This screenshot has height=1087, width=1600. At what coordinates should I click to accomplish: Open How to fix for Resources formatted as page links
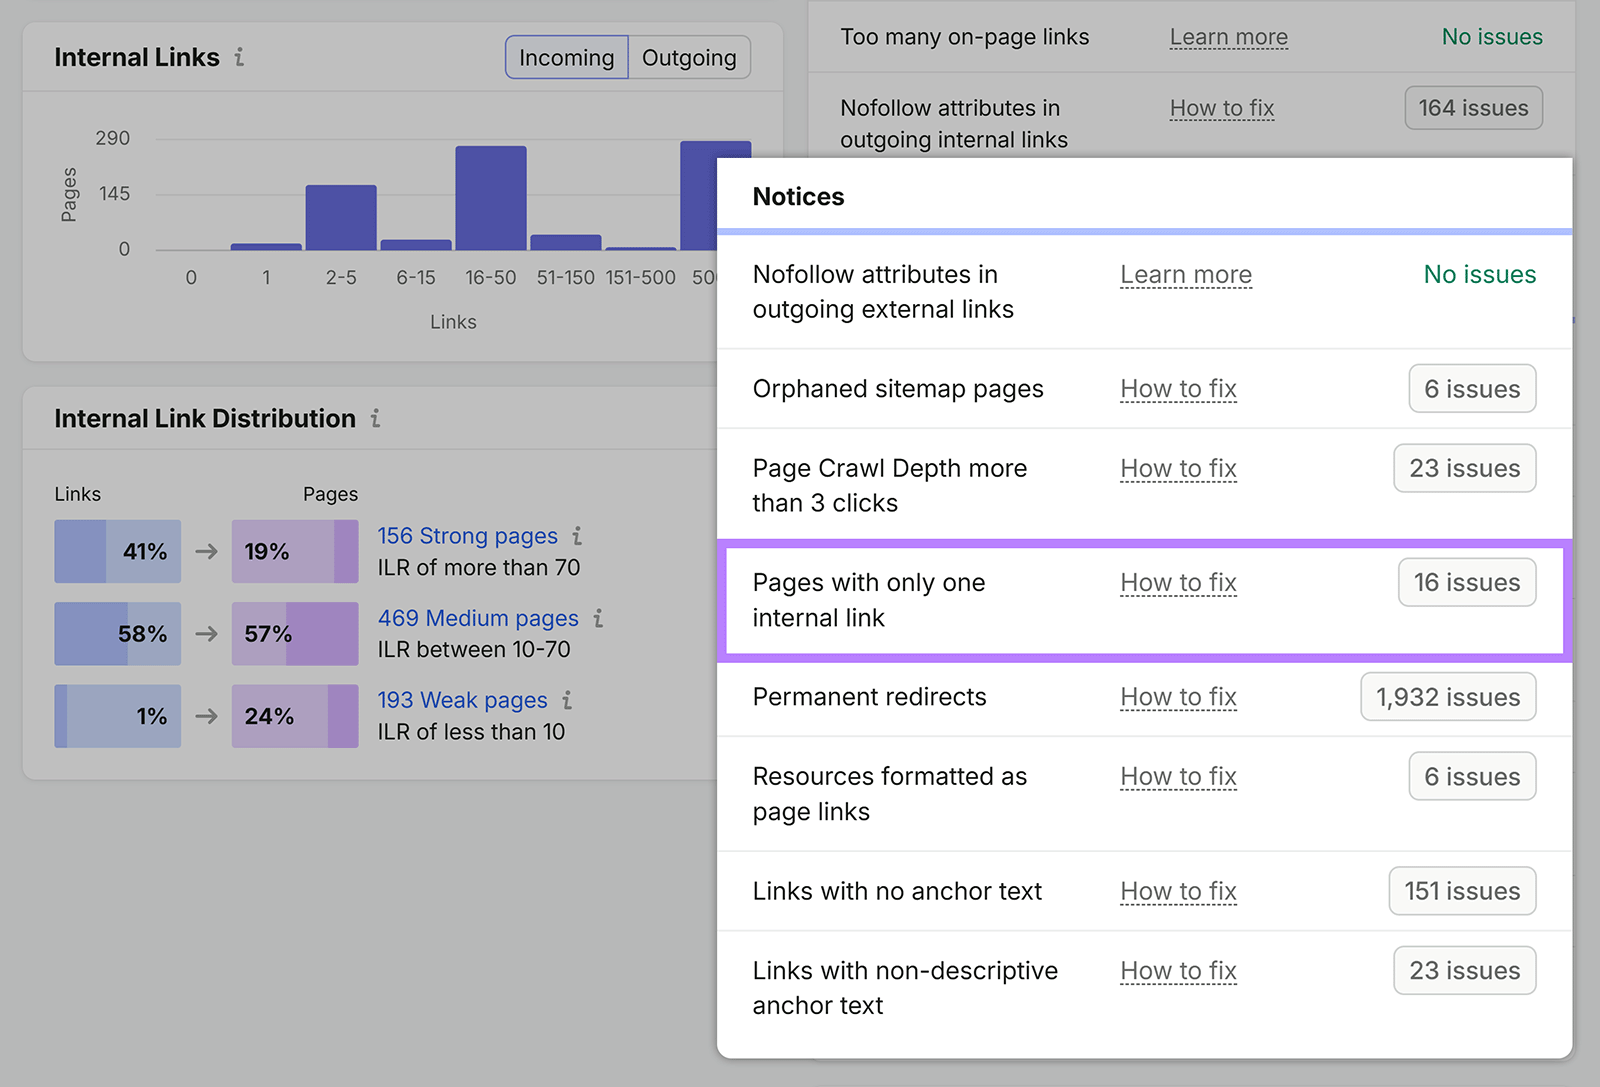pyautogui.click(x=1179, y=777)
